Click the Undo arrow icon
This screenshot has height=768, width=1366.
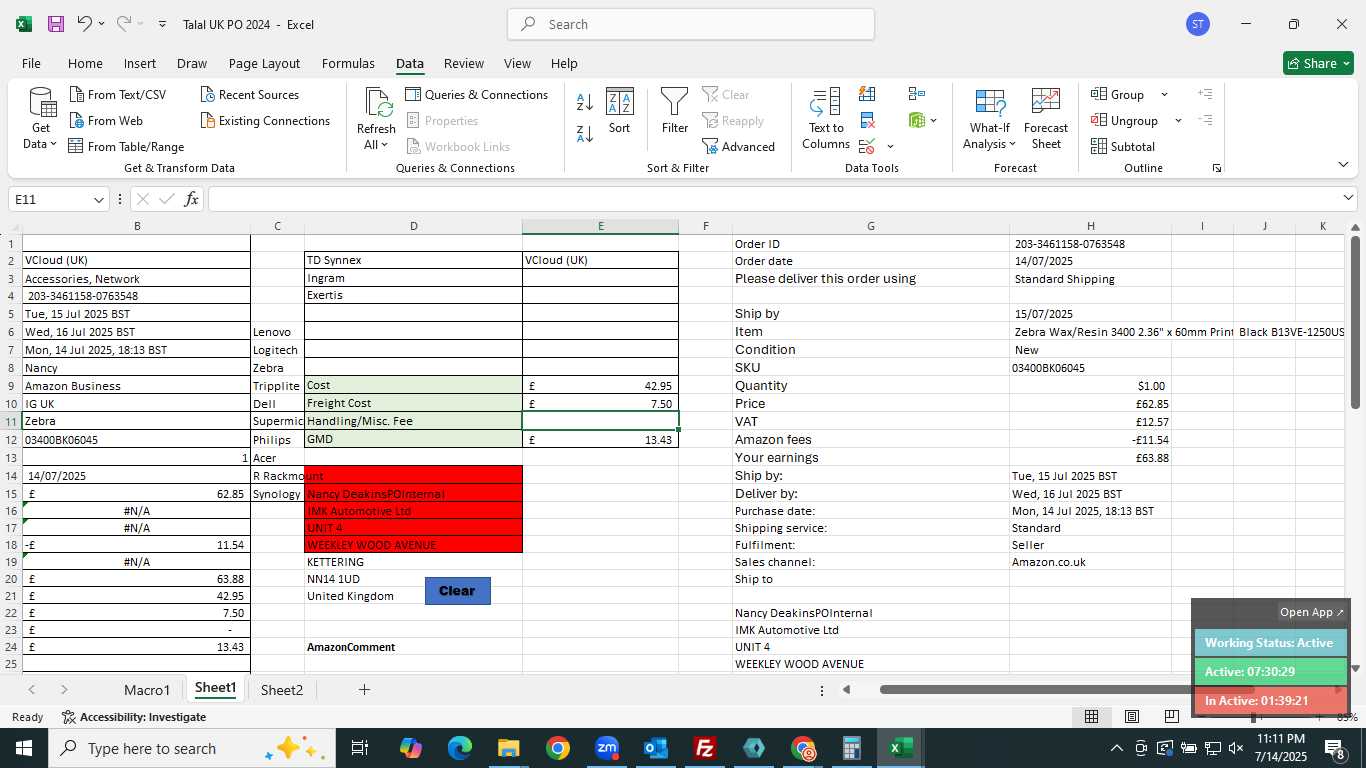pyautogui.click(x=84, y=24)
